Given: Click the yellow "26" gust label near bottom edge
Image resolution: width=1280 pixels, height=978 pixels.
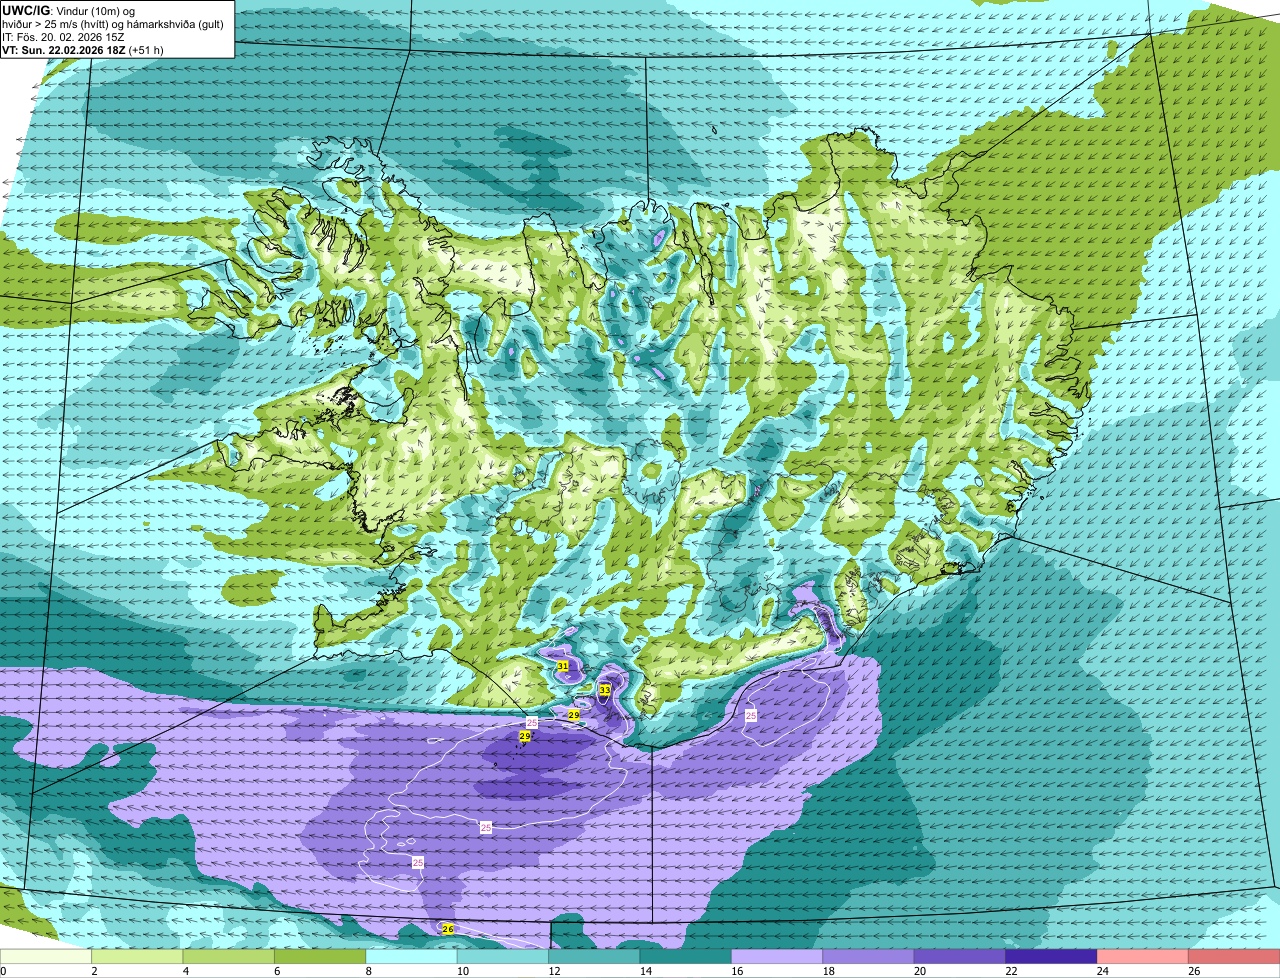Looking at the screenshot, I should (x=448, y=929).
